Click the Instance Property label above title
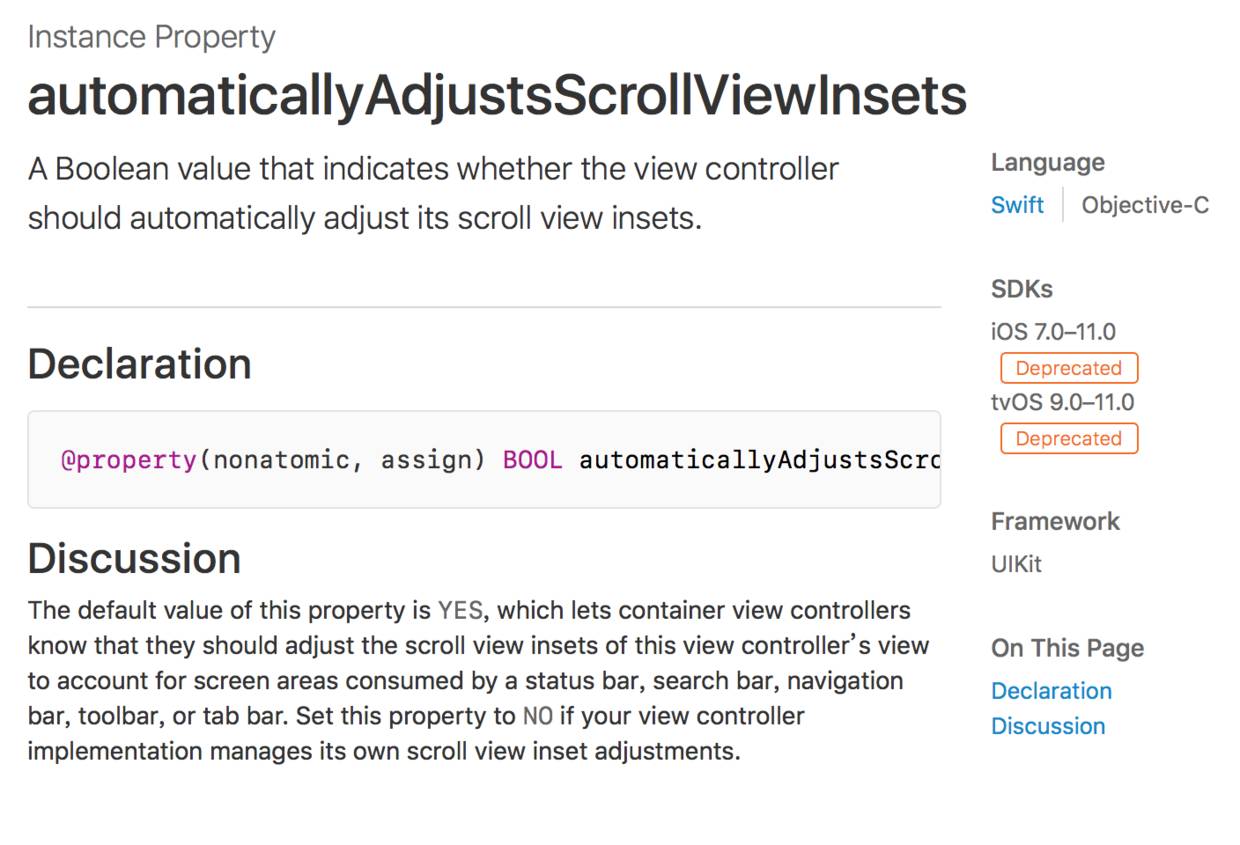 pyautogui.click(x=151, y=37)
